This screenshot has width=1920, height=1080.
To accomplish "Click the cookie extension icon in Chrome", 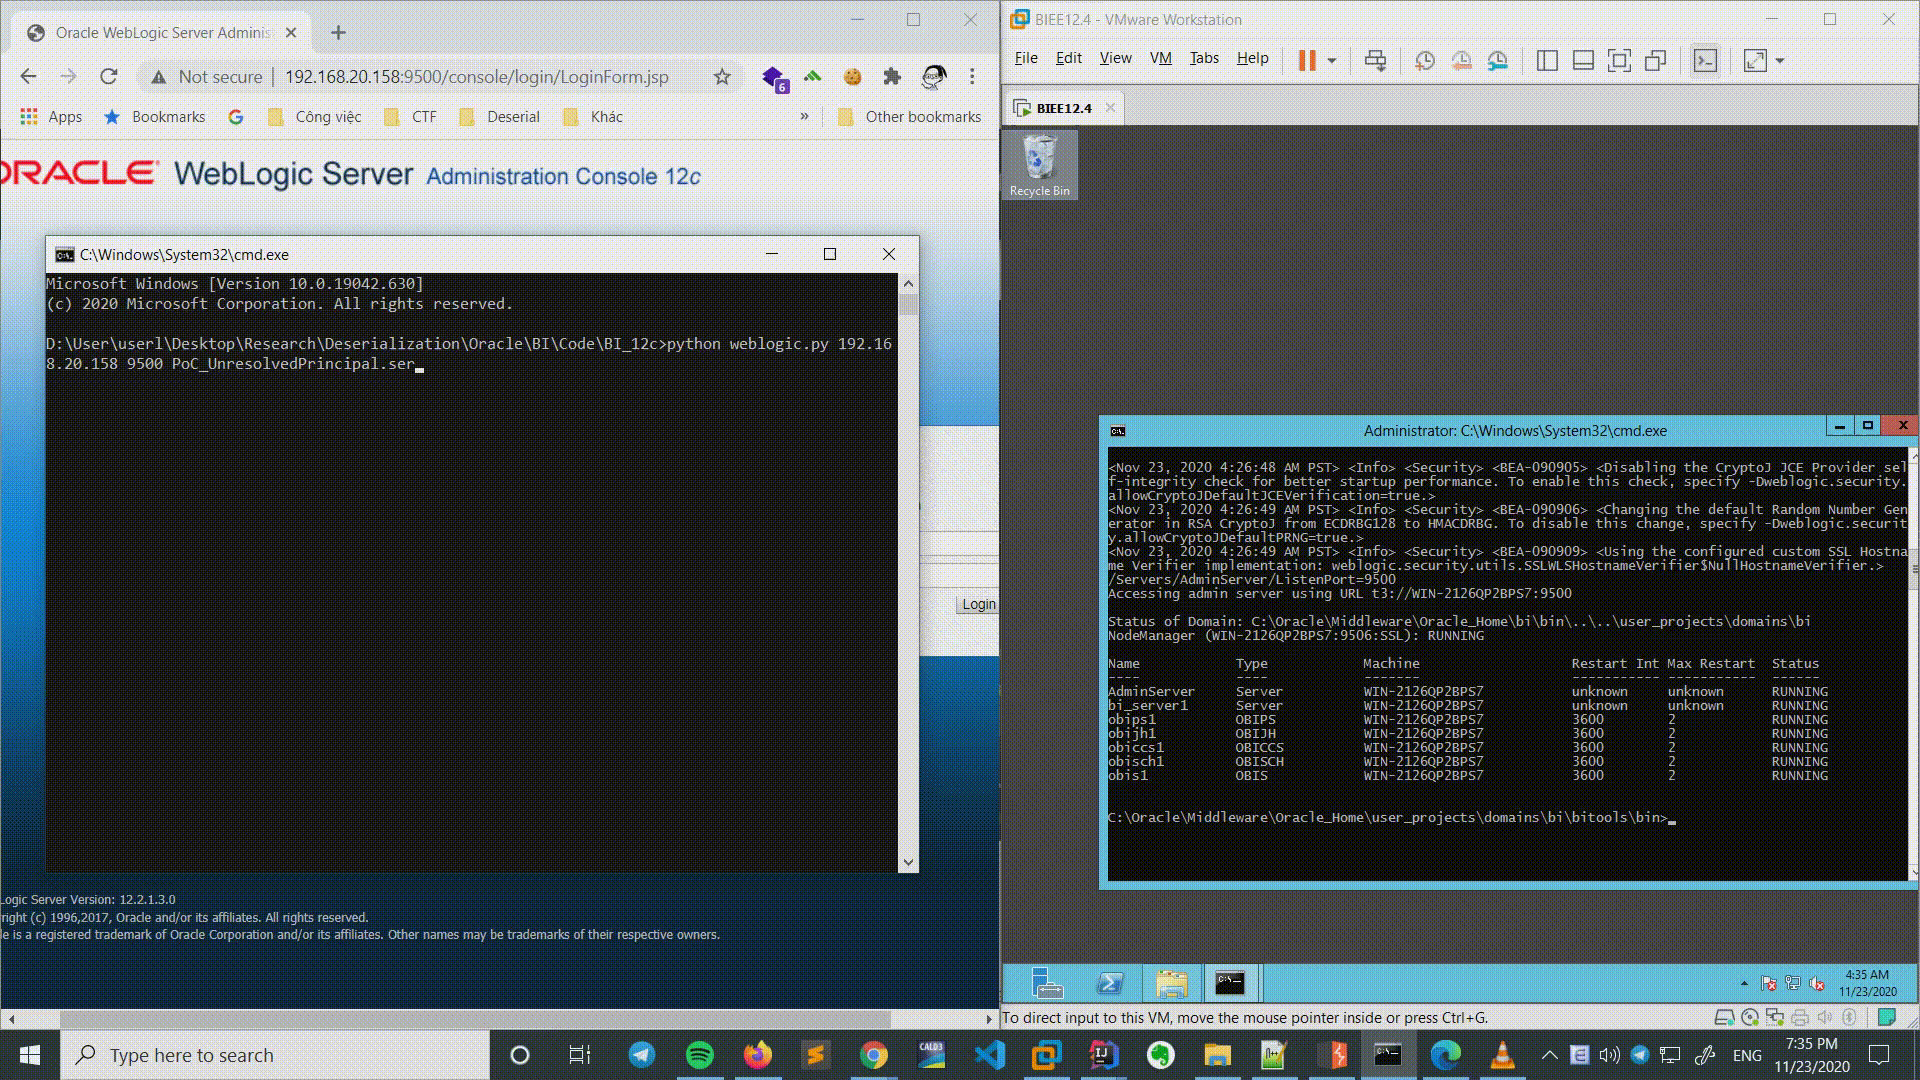I will pos(852,76).
